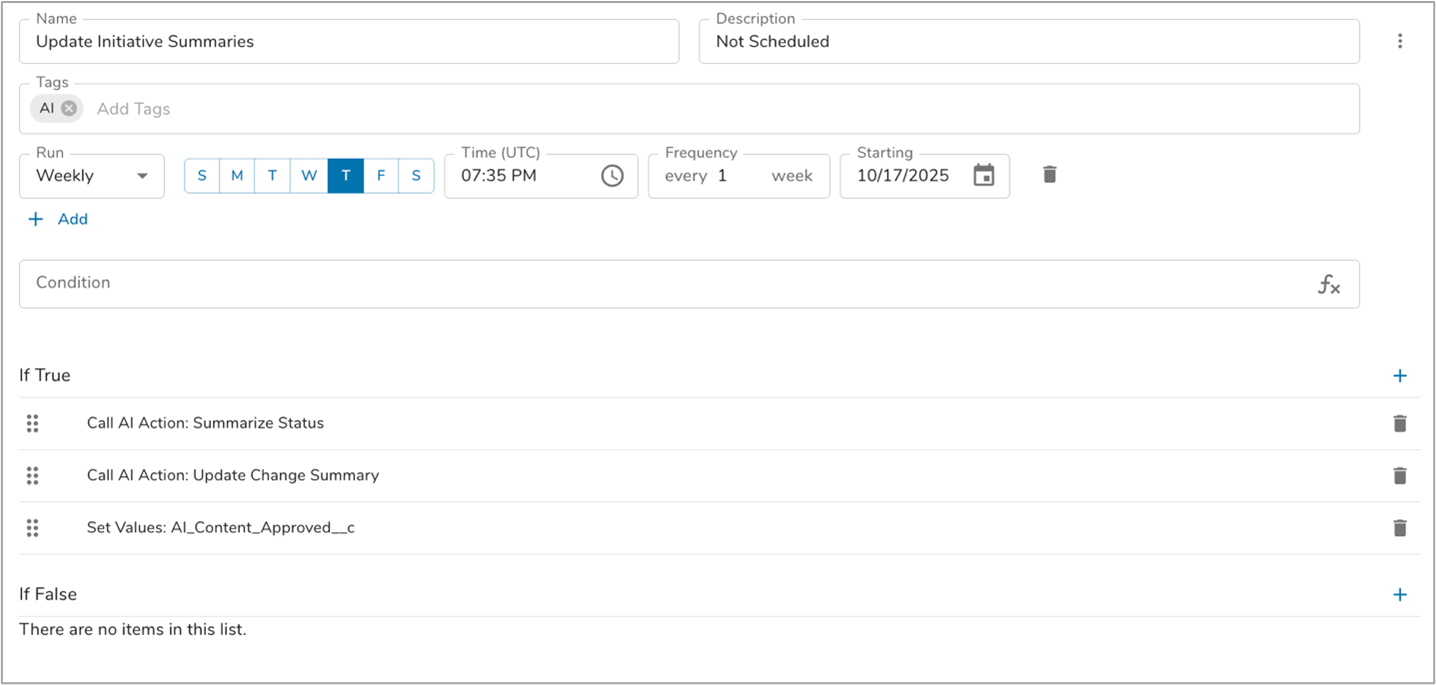
Task: Delete the Update Change Summary action
Action: point(1399,476)
